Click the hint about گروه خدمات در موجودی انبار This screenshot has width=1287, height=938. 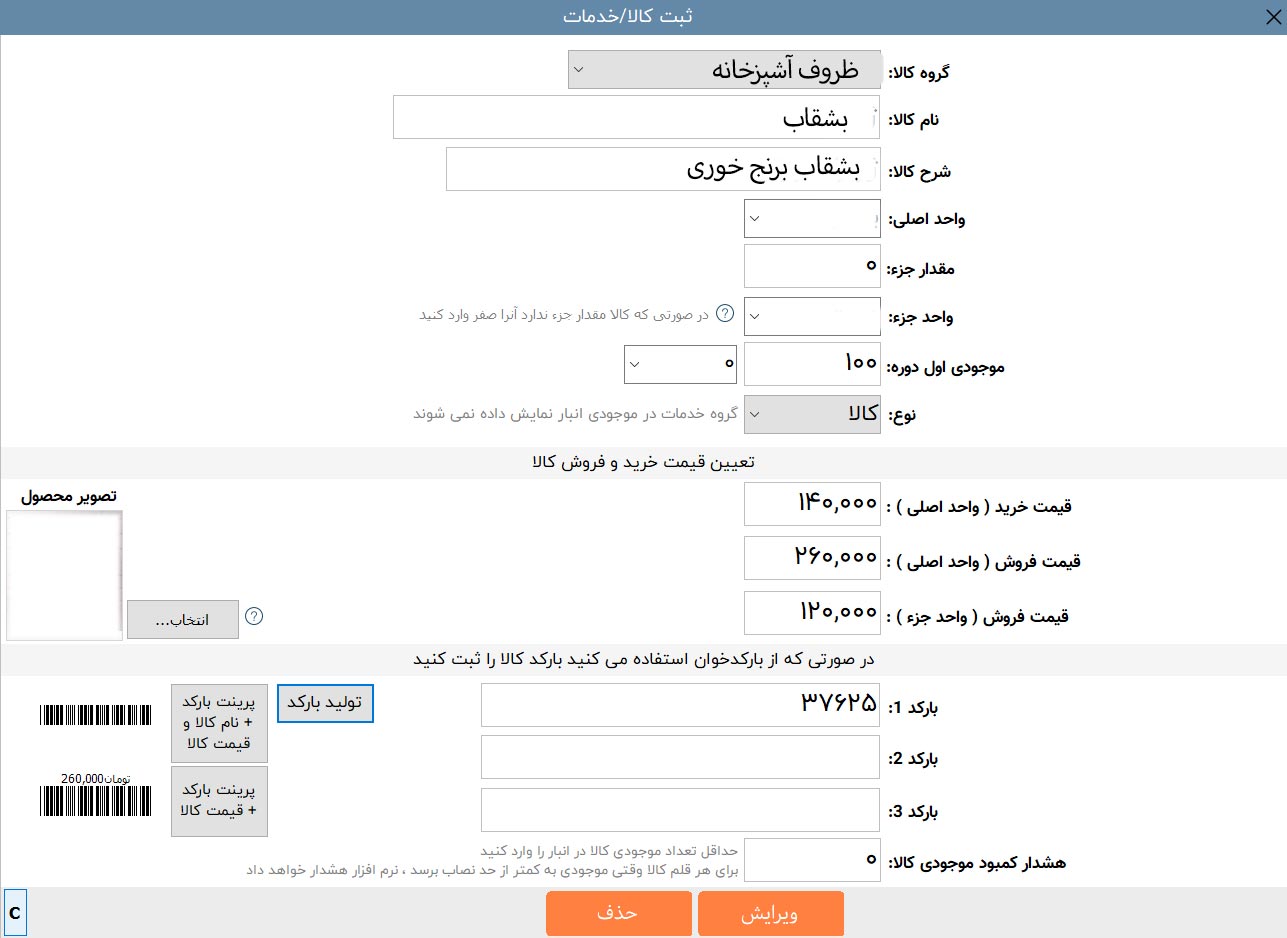(x=576, y=412)
